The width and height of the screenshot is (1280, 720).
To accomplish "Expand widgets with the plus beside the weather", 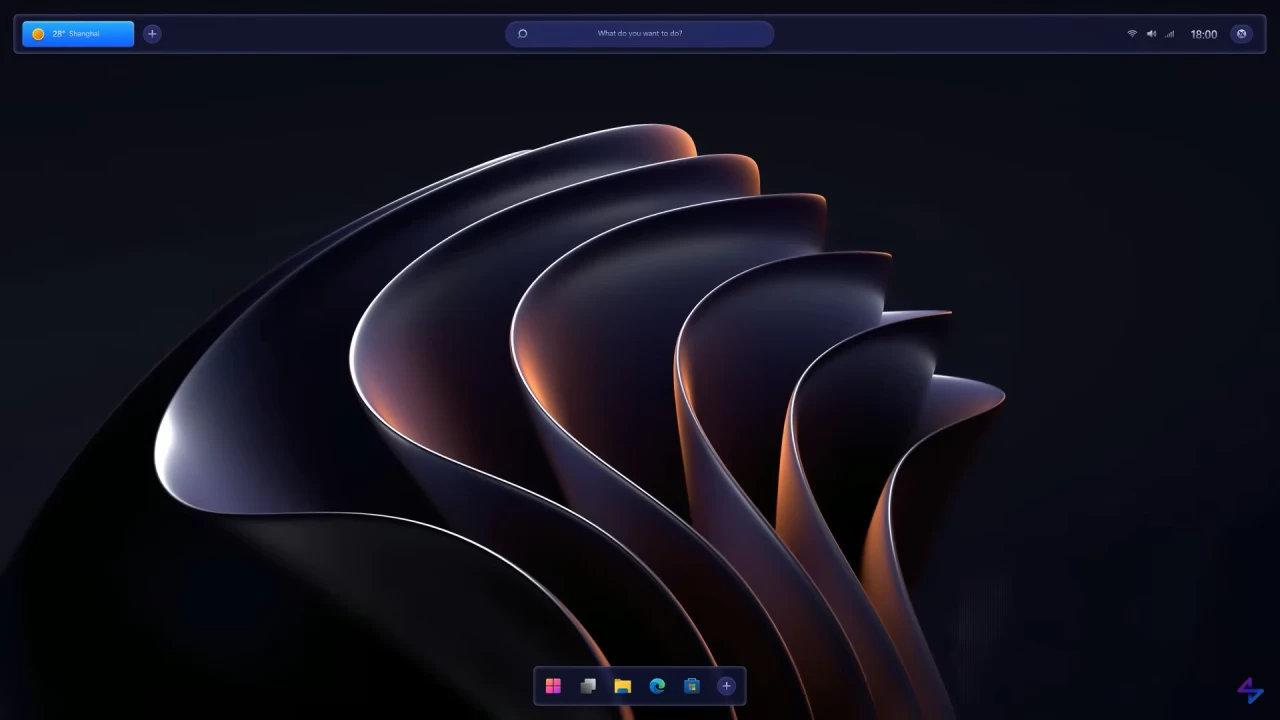I will click(152, 33).
